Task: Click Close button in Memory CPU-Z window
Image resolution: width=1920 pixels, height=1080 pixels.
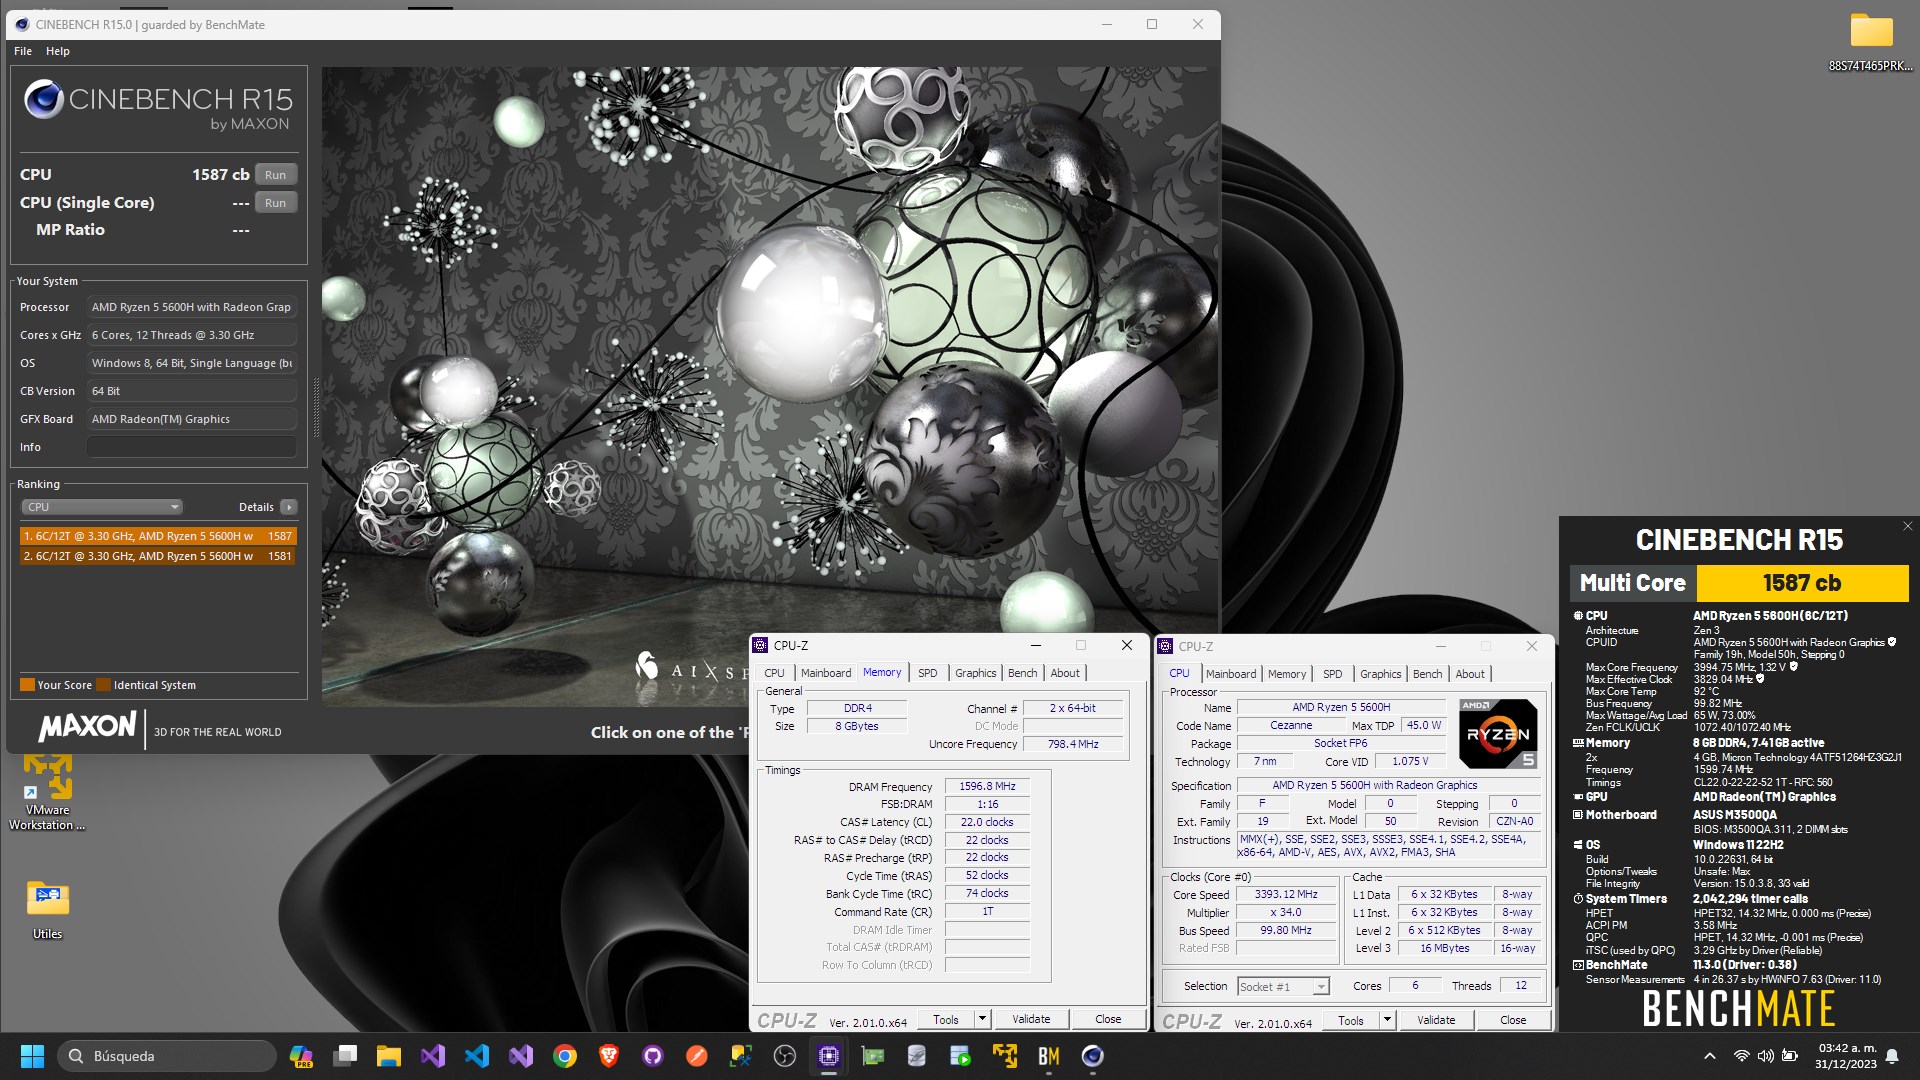Action: [x=1108, y=1019]
